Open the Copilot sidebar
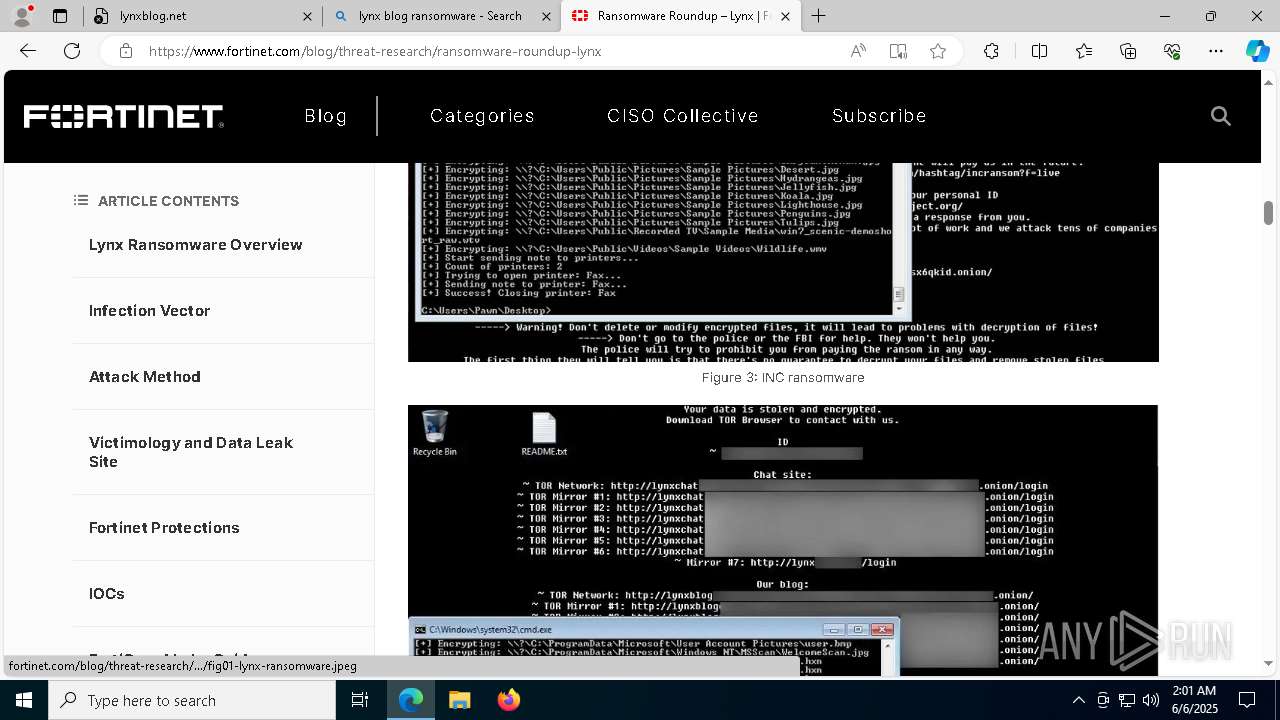 pos(1257,51)
